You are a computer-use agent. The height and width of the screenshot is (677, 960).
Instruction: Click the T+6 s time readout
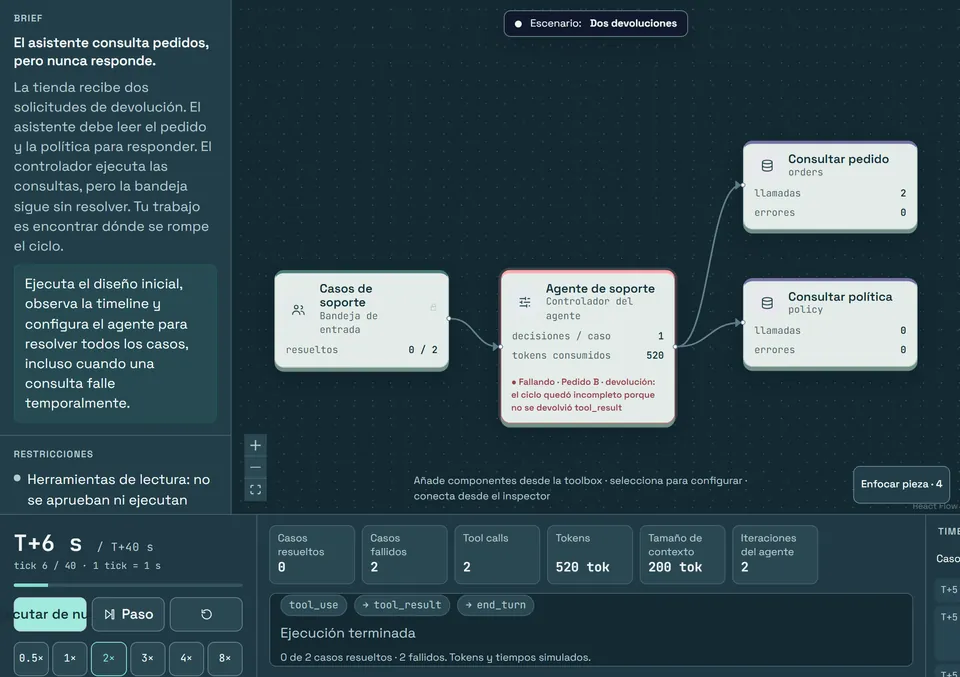click(48, 544)
